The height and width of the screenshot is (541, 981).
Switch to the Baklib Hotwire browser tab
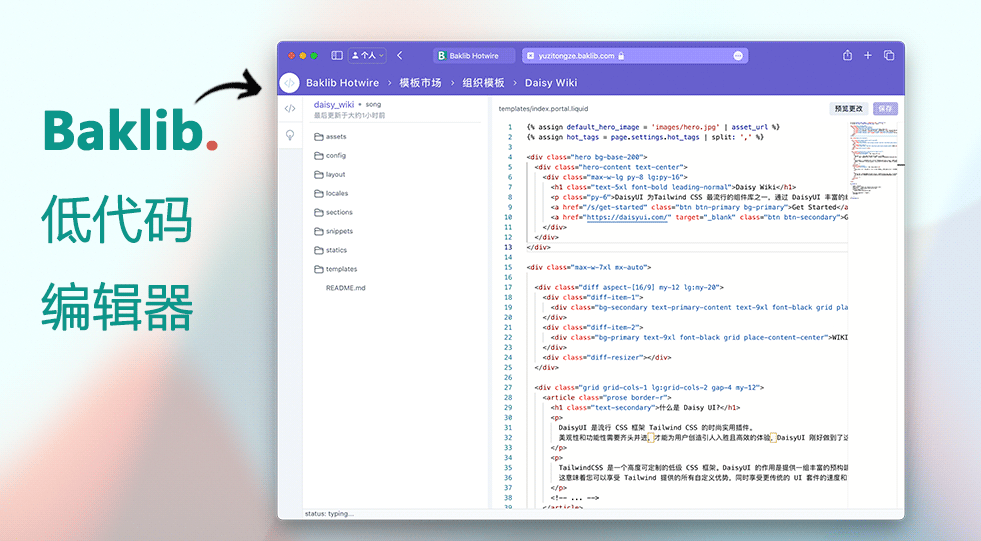(474, 56)
